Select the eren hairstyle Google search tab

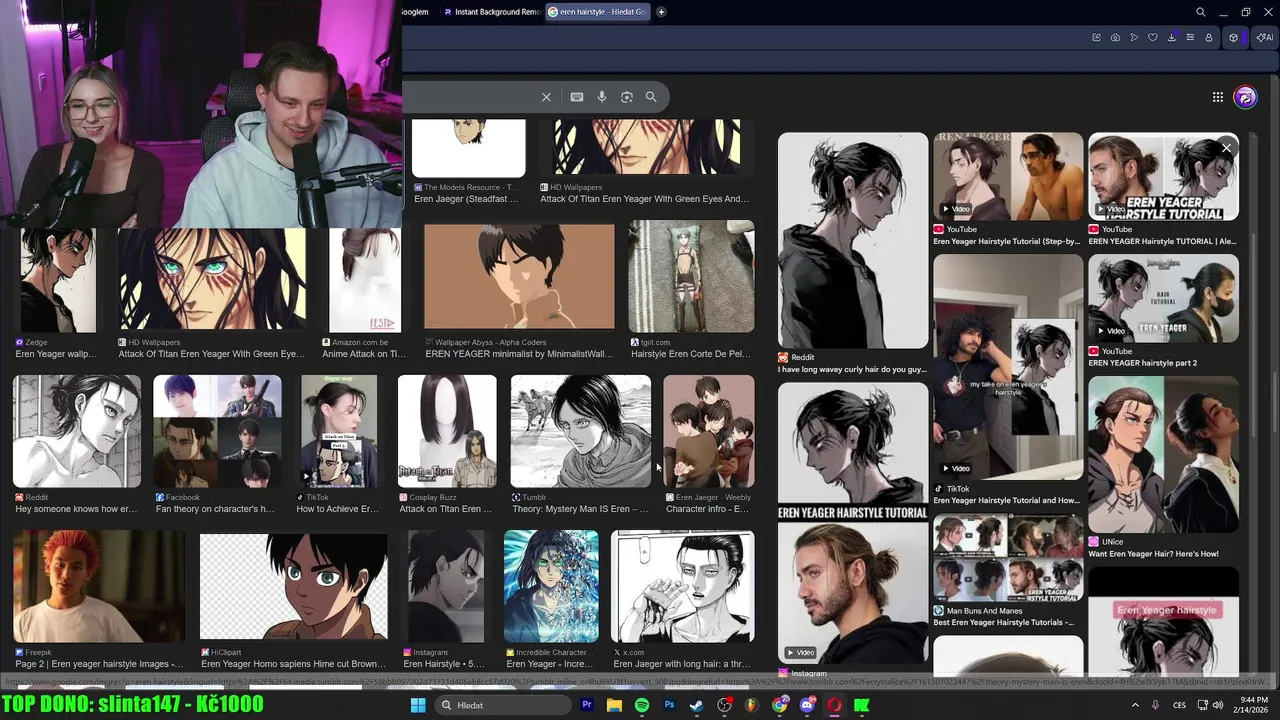point(597,12)
